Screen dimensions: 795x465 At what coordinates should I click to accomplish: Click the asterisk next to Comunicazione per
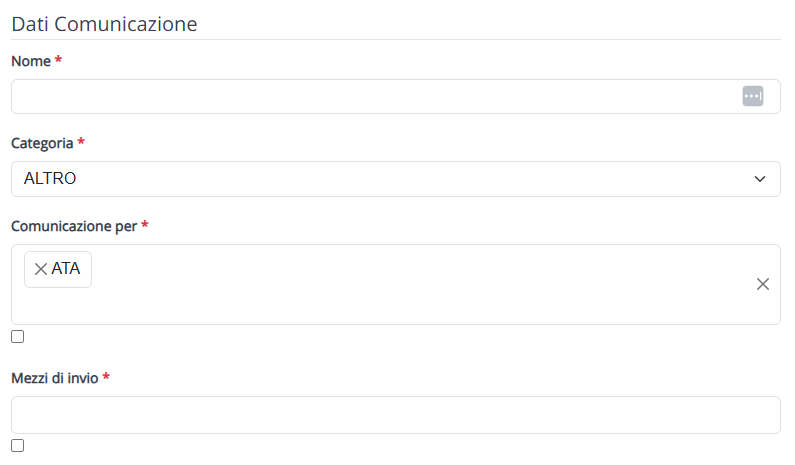click(x=144, y=225)
